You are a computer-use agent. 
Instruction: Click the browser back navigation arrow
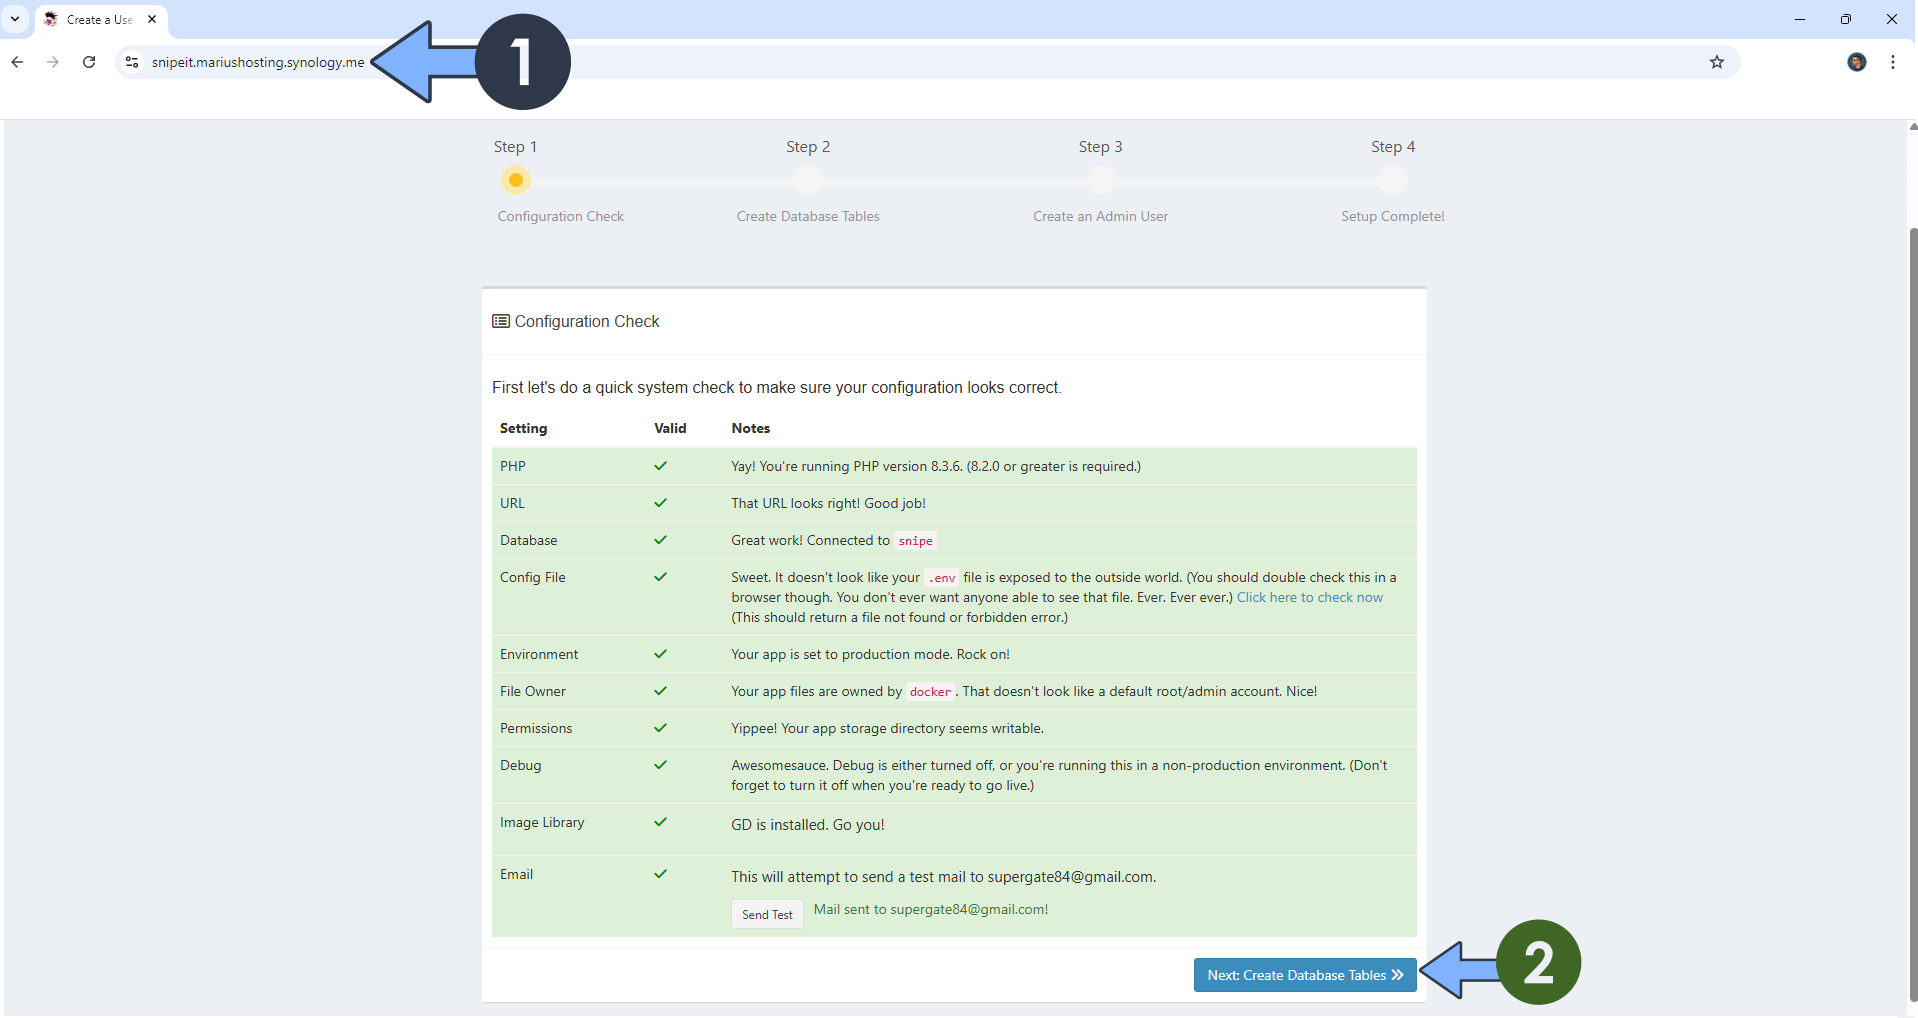[x=17, y=62]
